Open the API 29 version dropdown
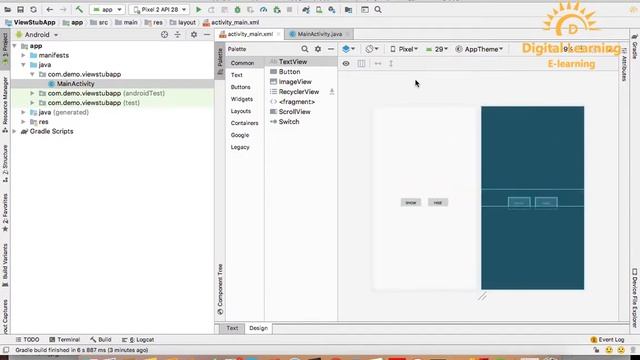 pyautogui.click(x=437, y=49)
